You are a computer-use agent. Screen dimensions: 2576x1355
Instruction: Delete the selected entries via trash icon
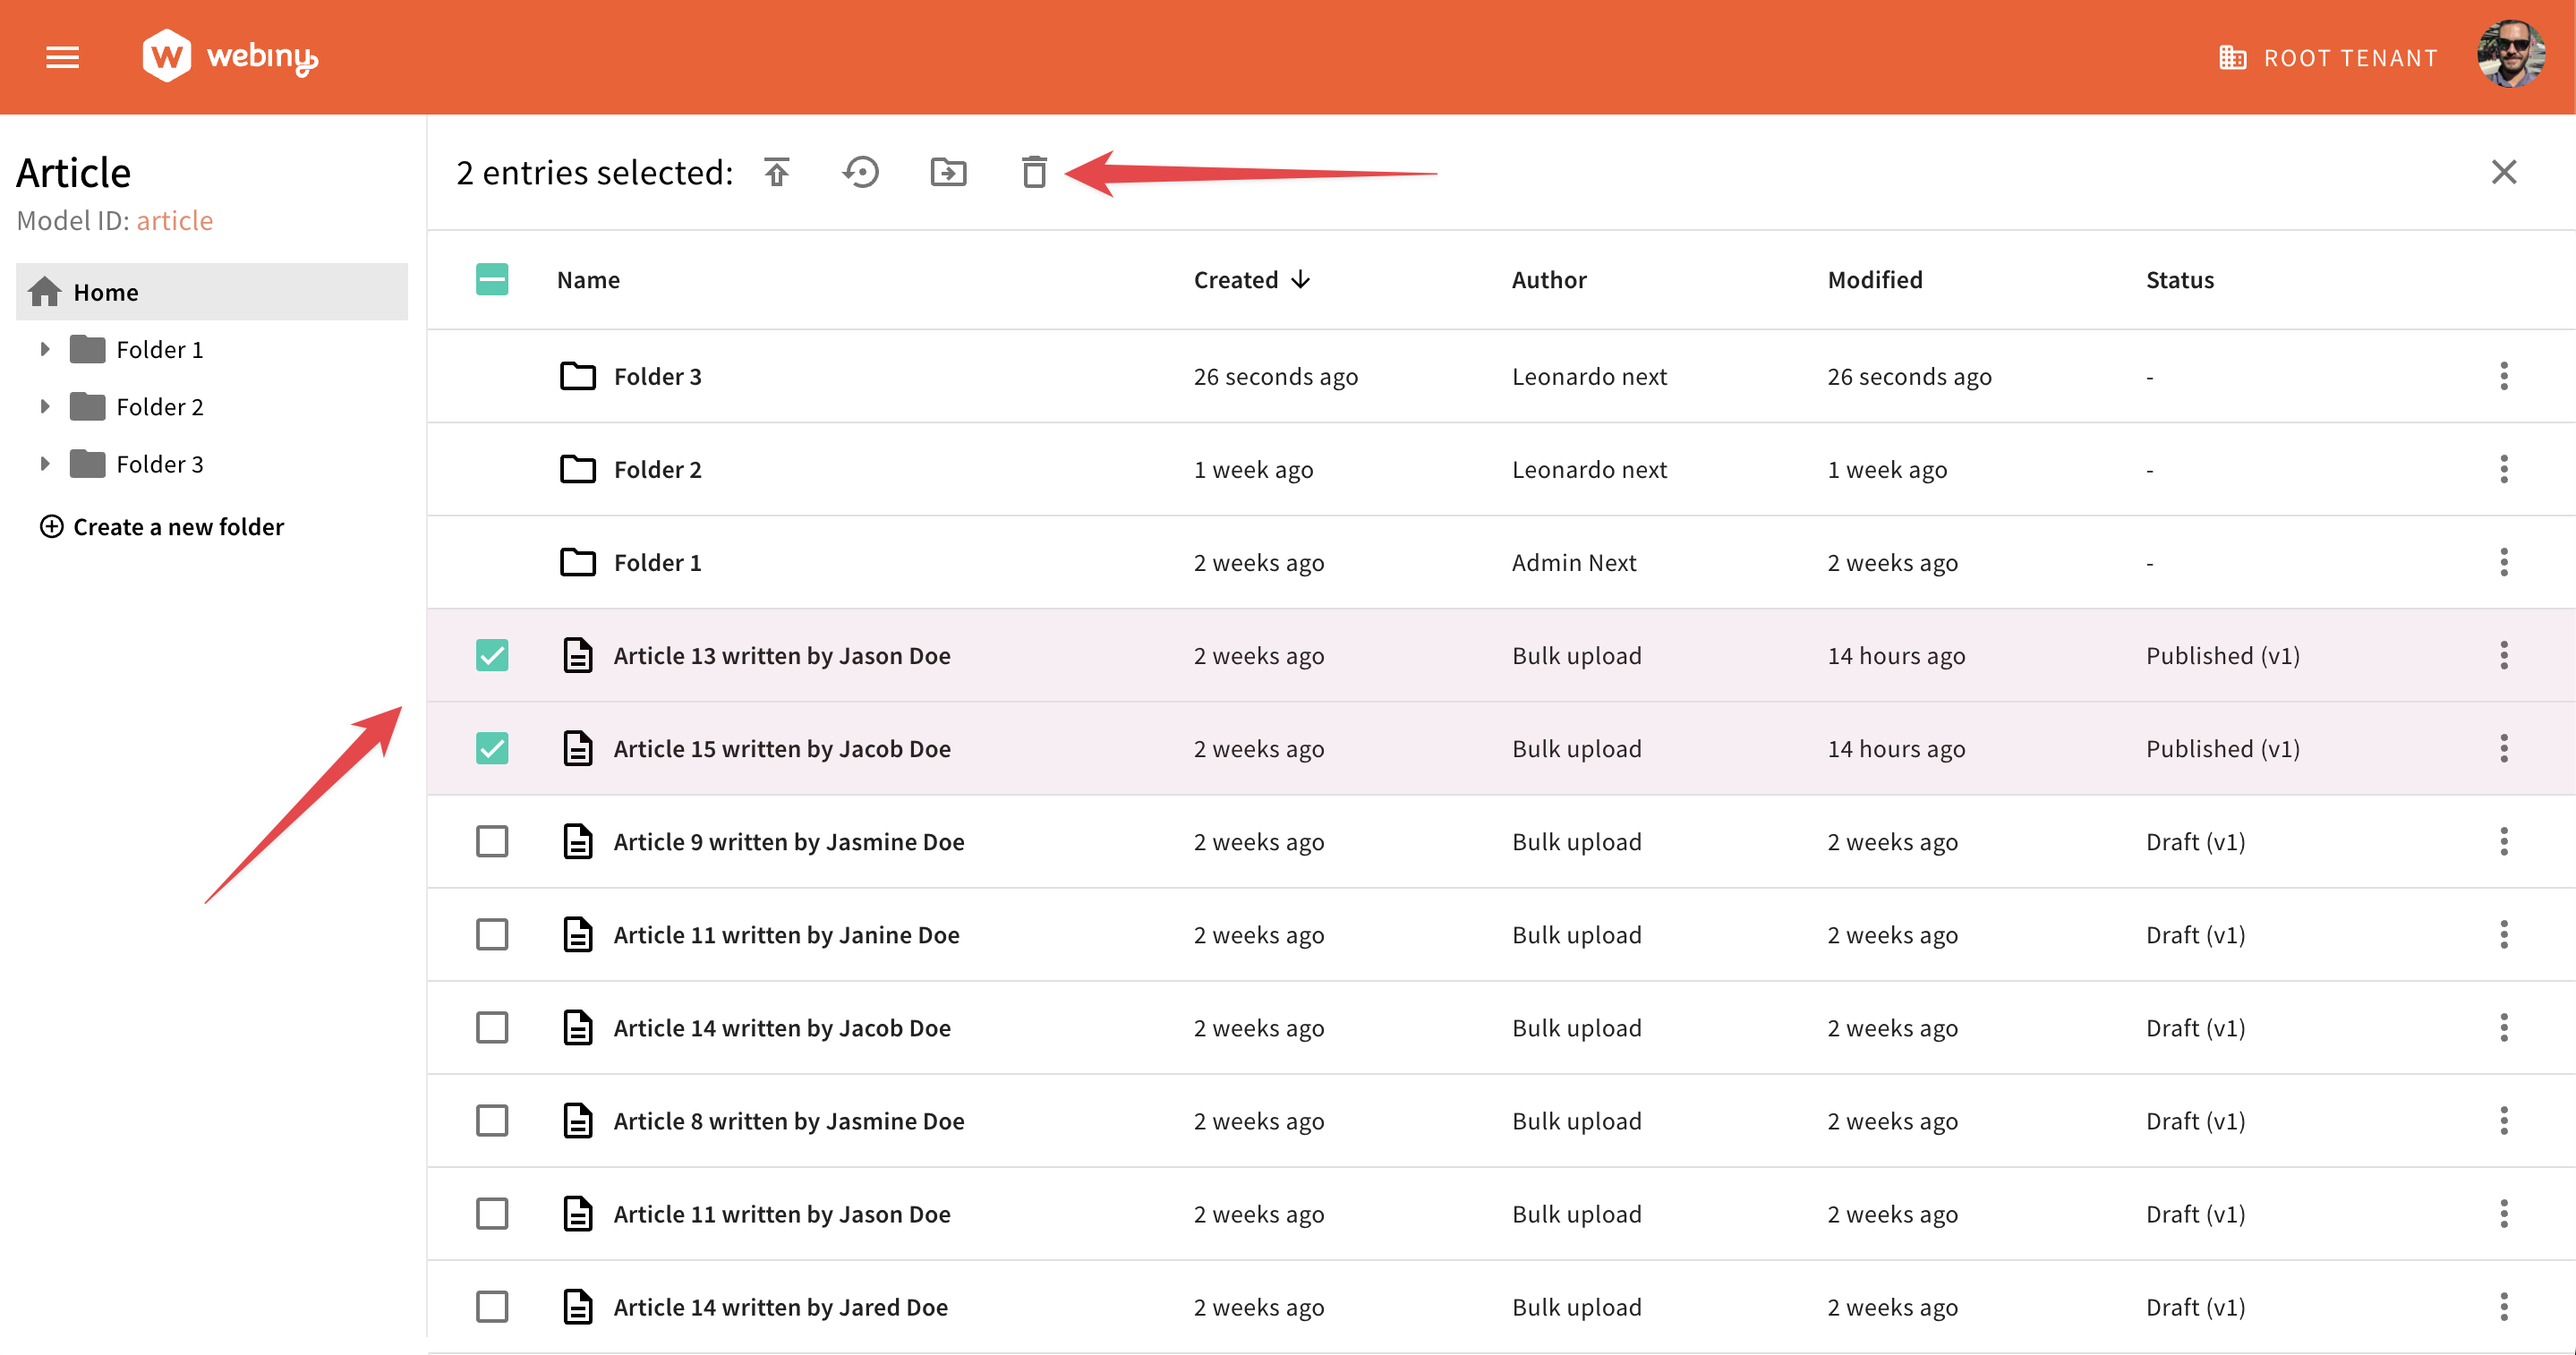pyautogui.click(x=1034, y=172)
